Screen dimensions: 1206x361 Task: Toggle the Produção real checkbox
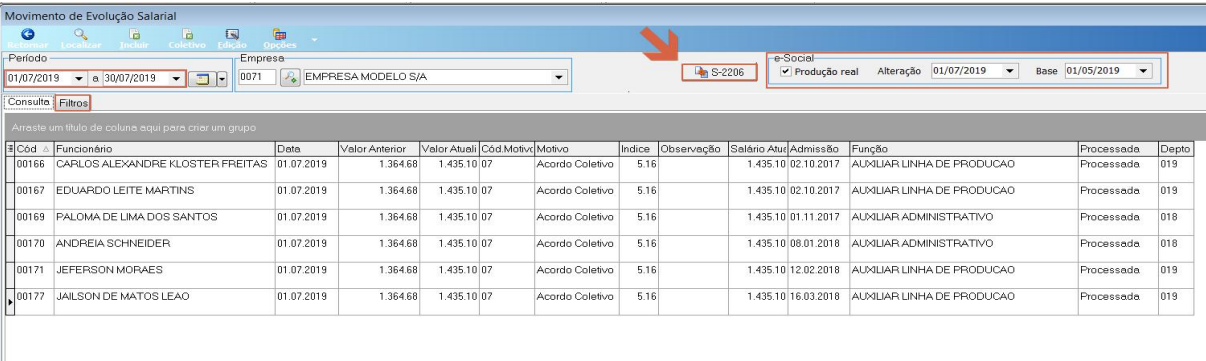pos(785,71)
